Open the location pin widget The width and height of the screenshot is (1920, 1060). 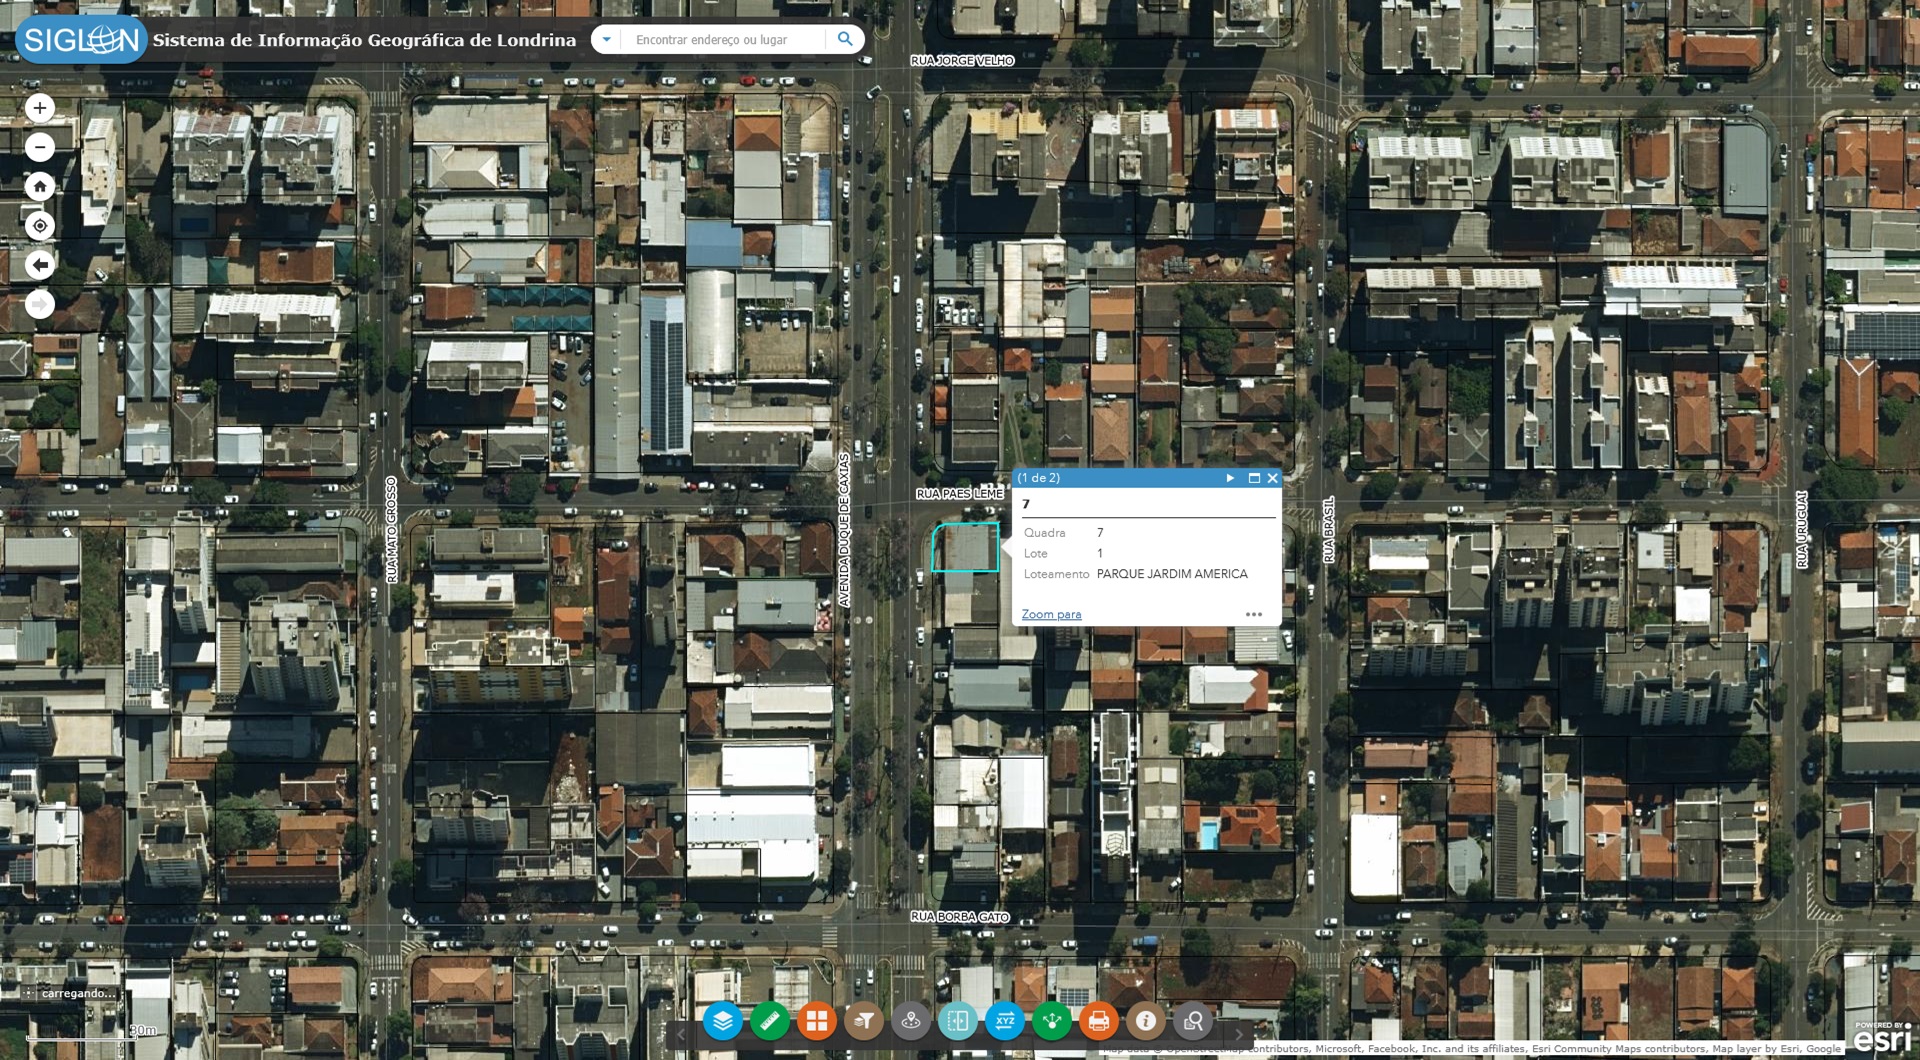tap(911, 1021)
